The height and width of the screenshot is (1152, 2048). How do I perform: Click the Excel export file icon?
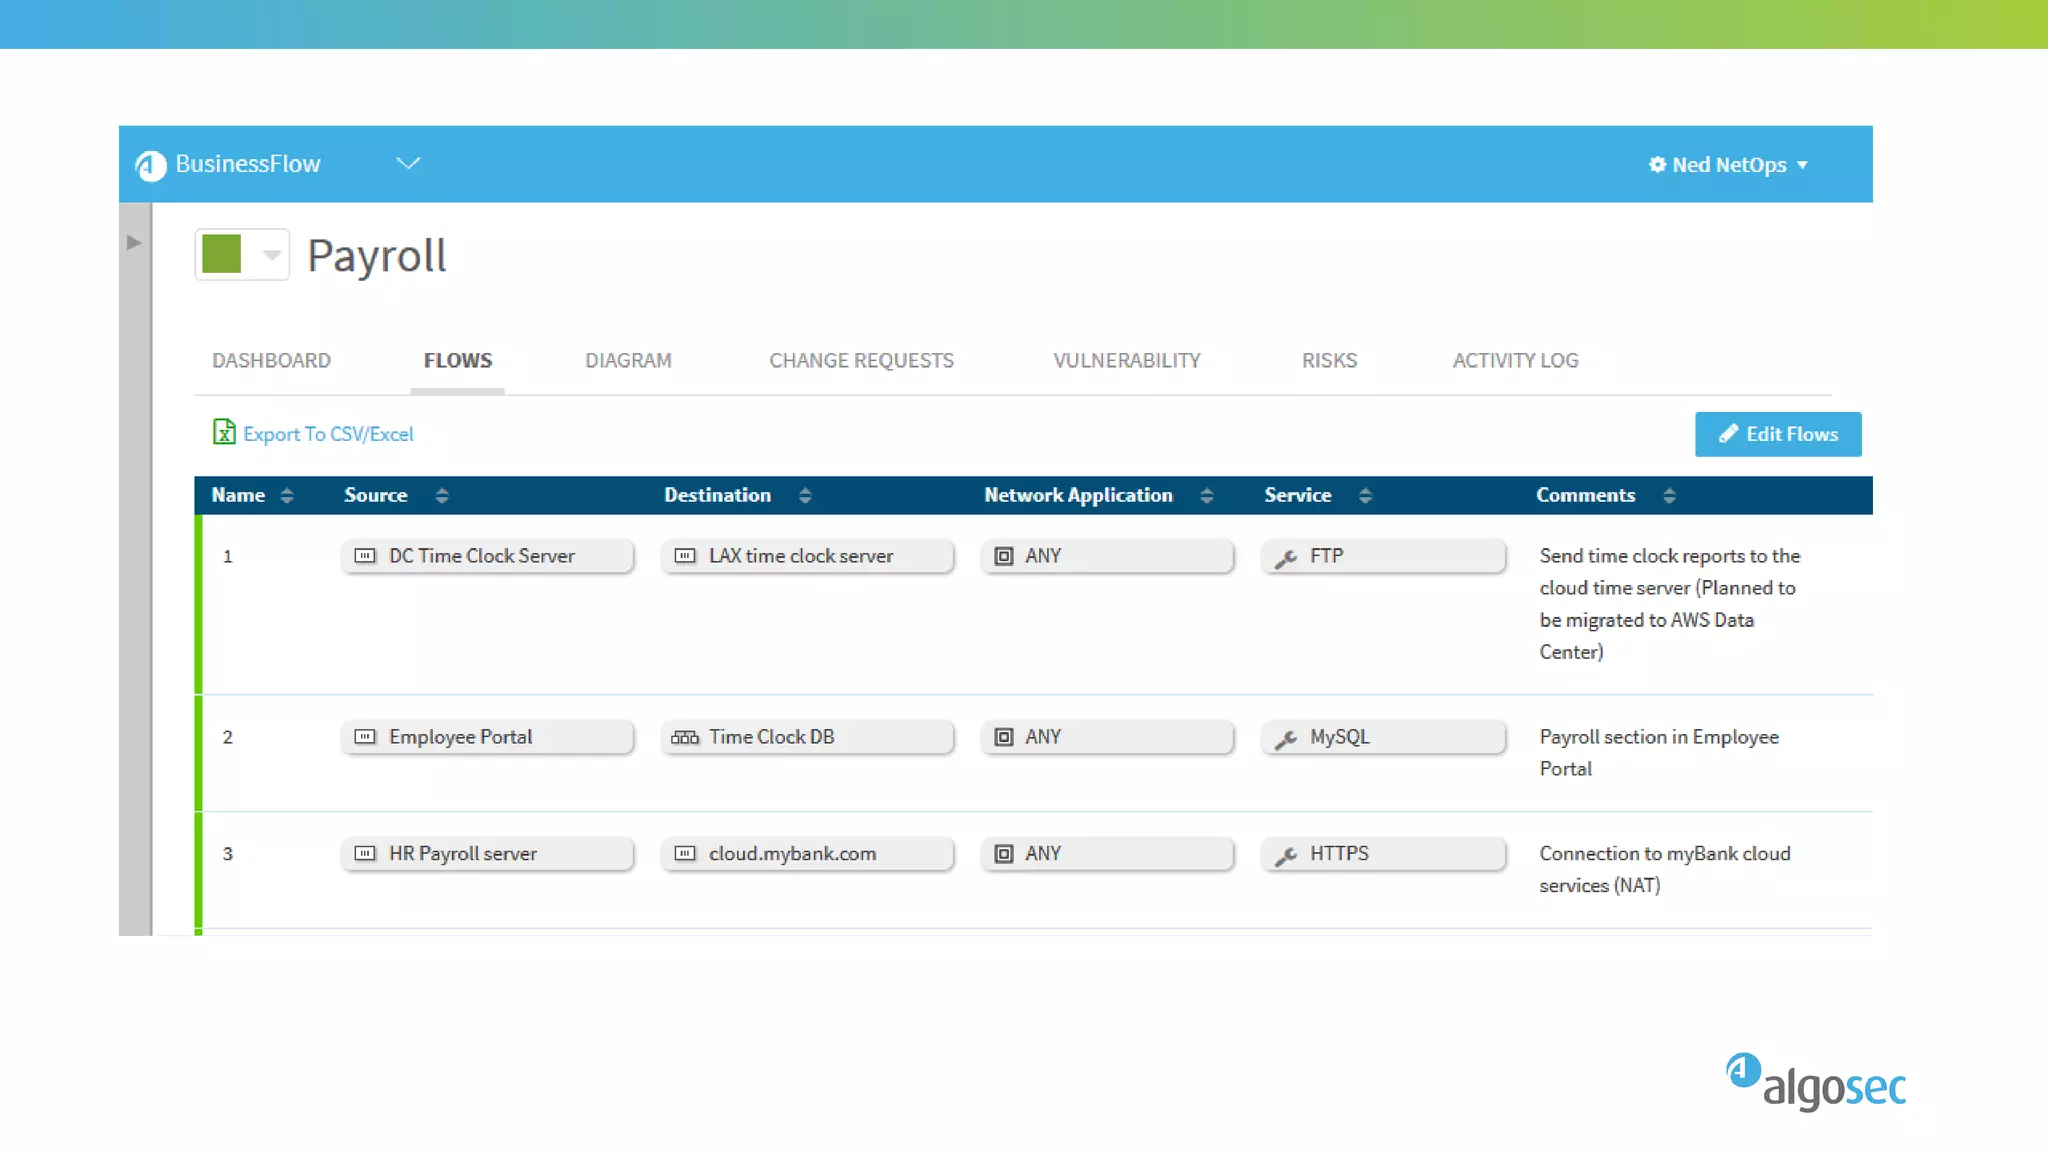click(224, 432)
